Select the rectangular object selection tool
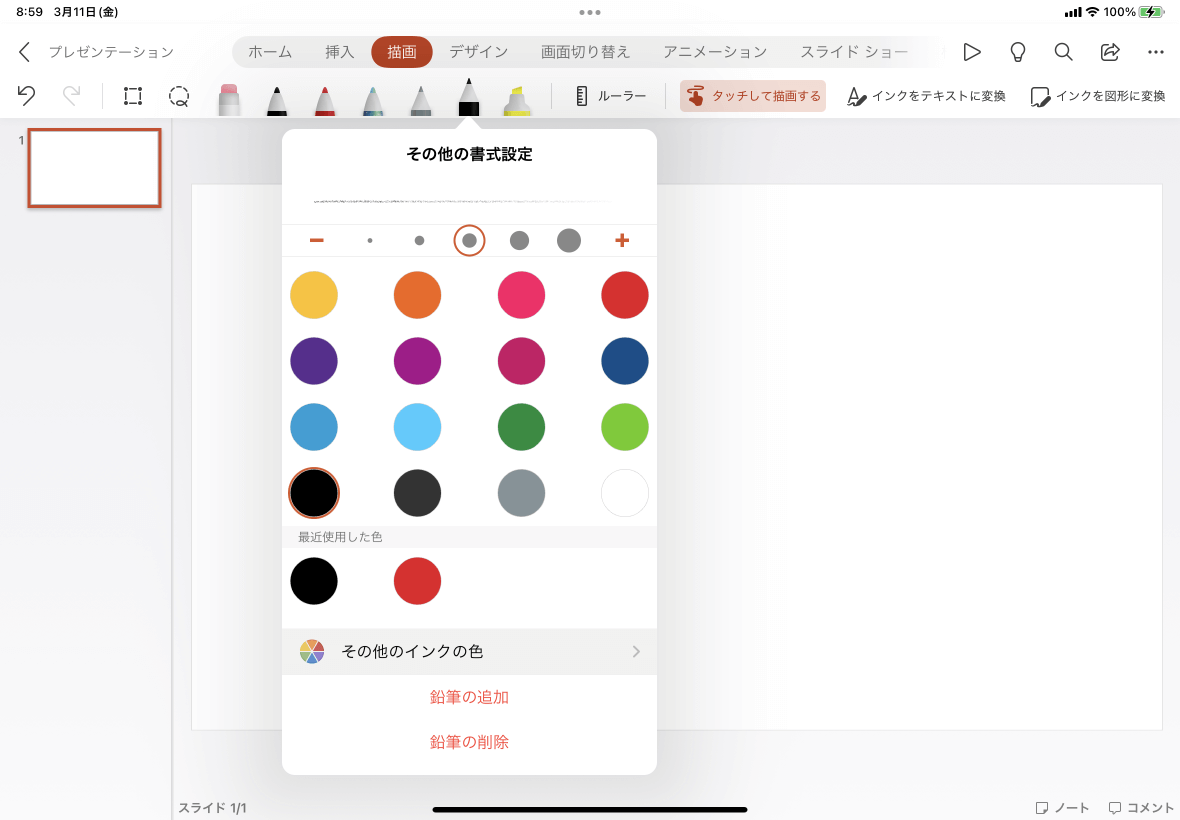 (132, 96)
